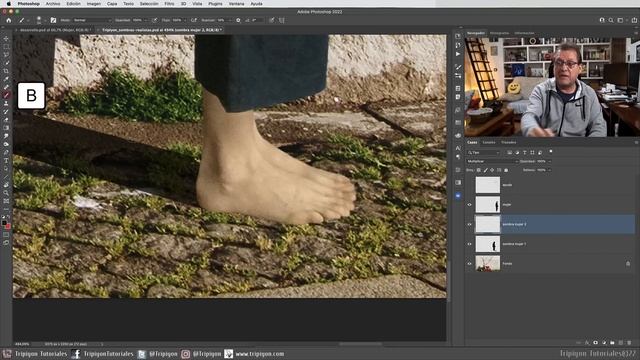The width and height of the screenshot is (640, 360).
Task: Select the Eraser tool
Action: [x=6, y=120]
